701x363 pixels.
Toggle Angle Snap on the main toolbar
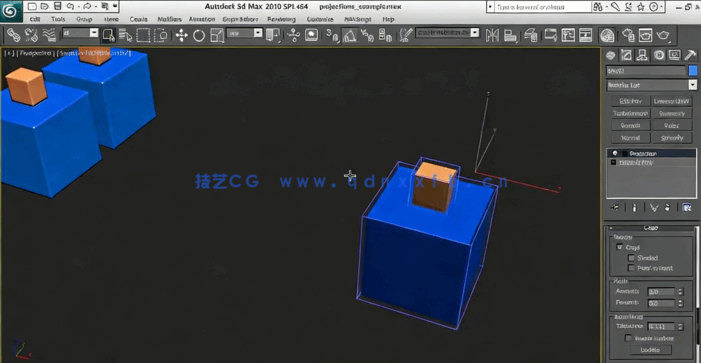[x=349, y=35]
